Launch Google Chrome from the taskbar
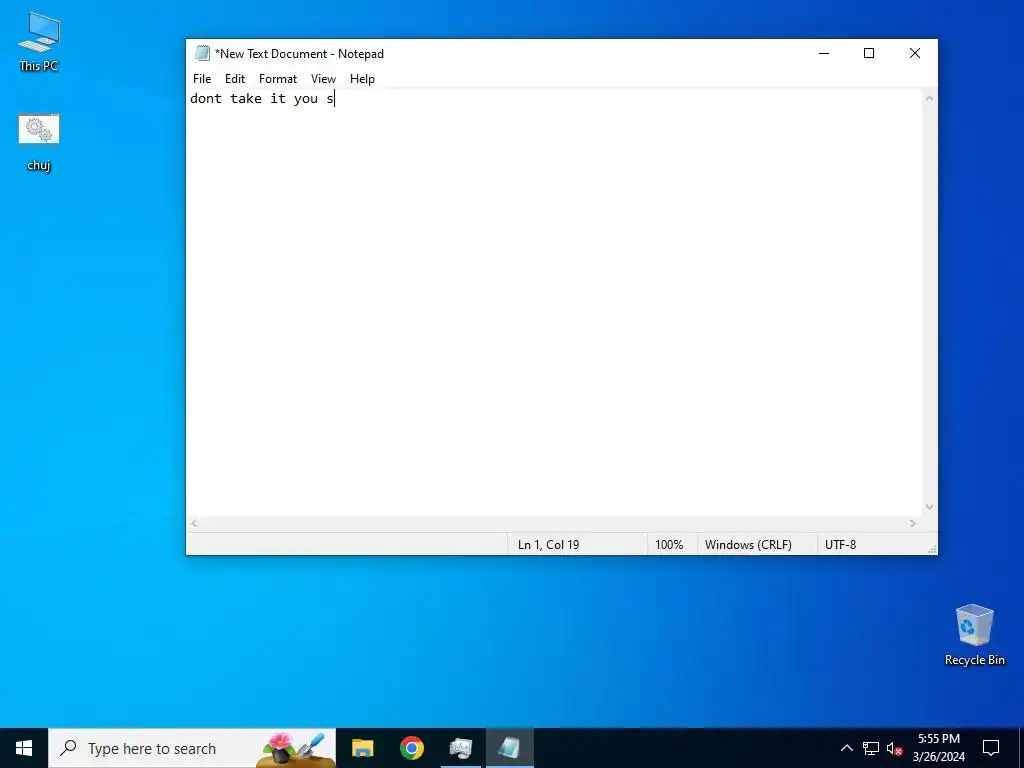This screenshot has height=768, width=1024. [411, 748]
